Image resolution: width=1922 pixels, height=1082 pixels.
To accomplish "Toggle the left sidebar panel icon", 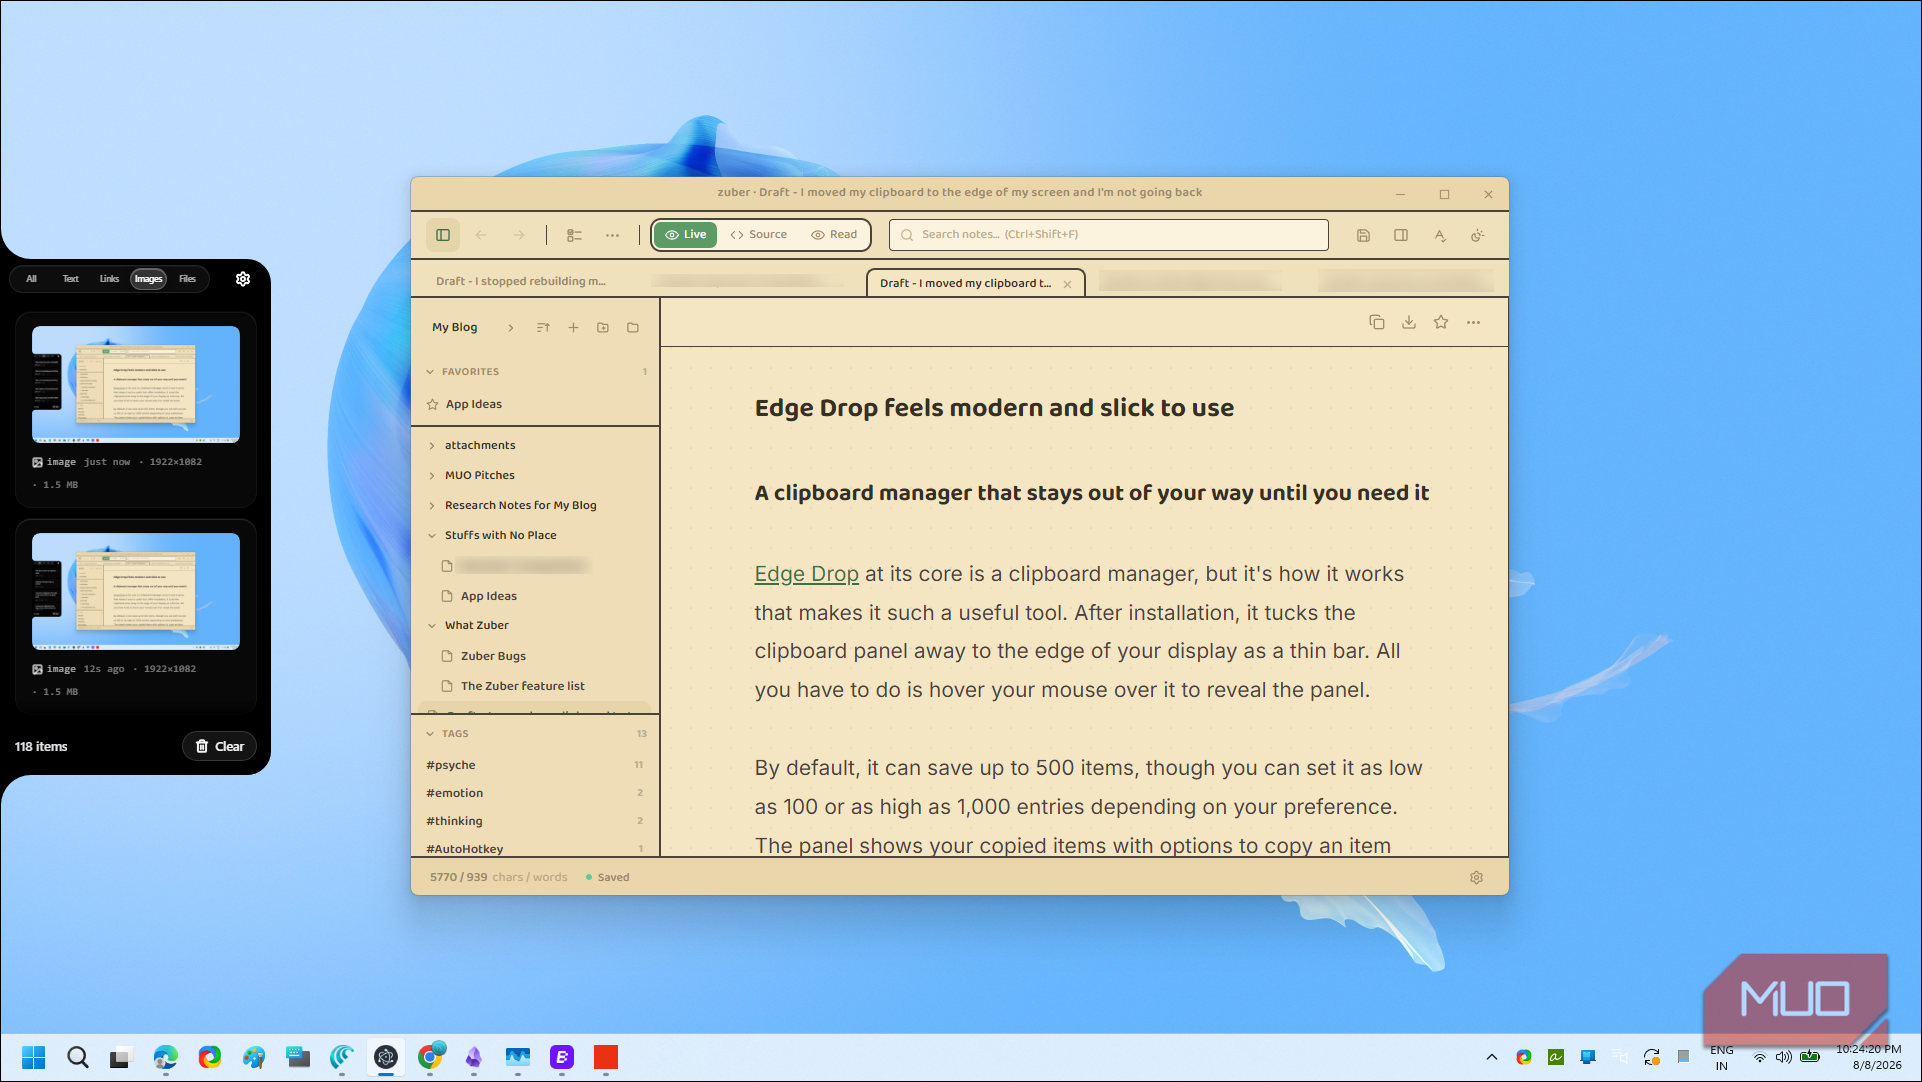I will pyautogui.click(x=443, y=235).
